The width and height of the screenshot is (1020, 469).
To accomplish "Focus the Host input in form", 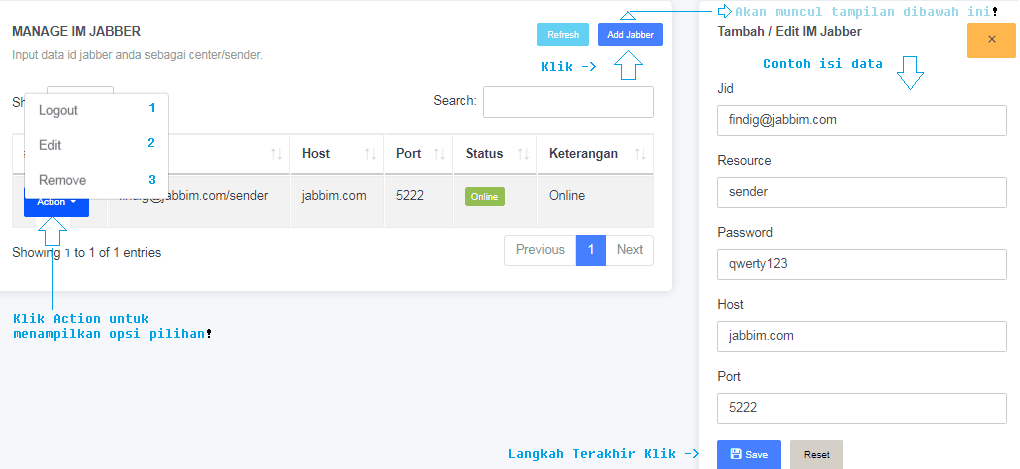I will (x=861, y=336).
